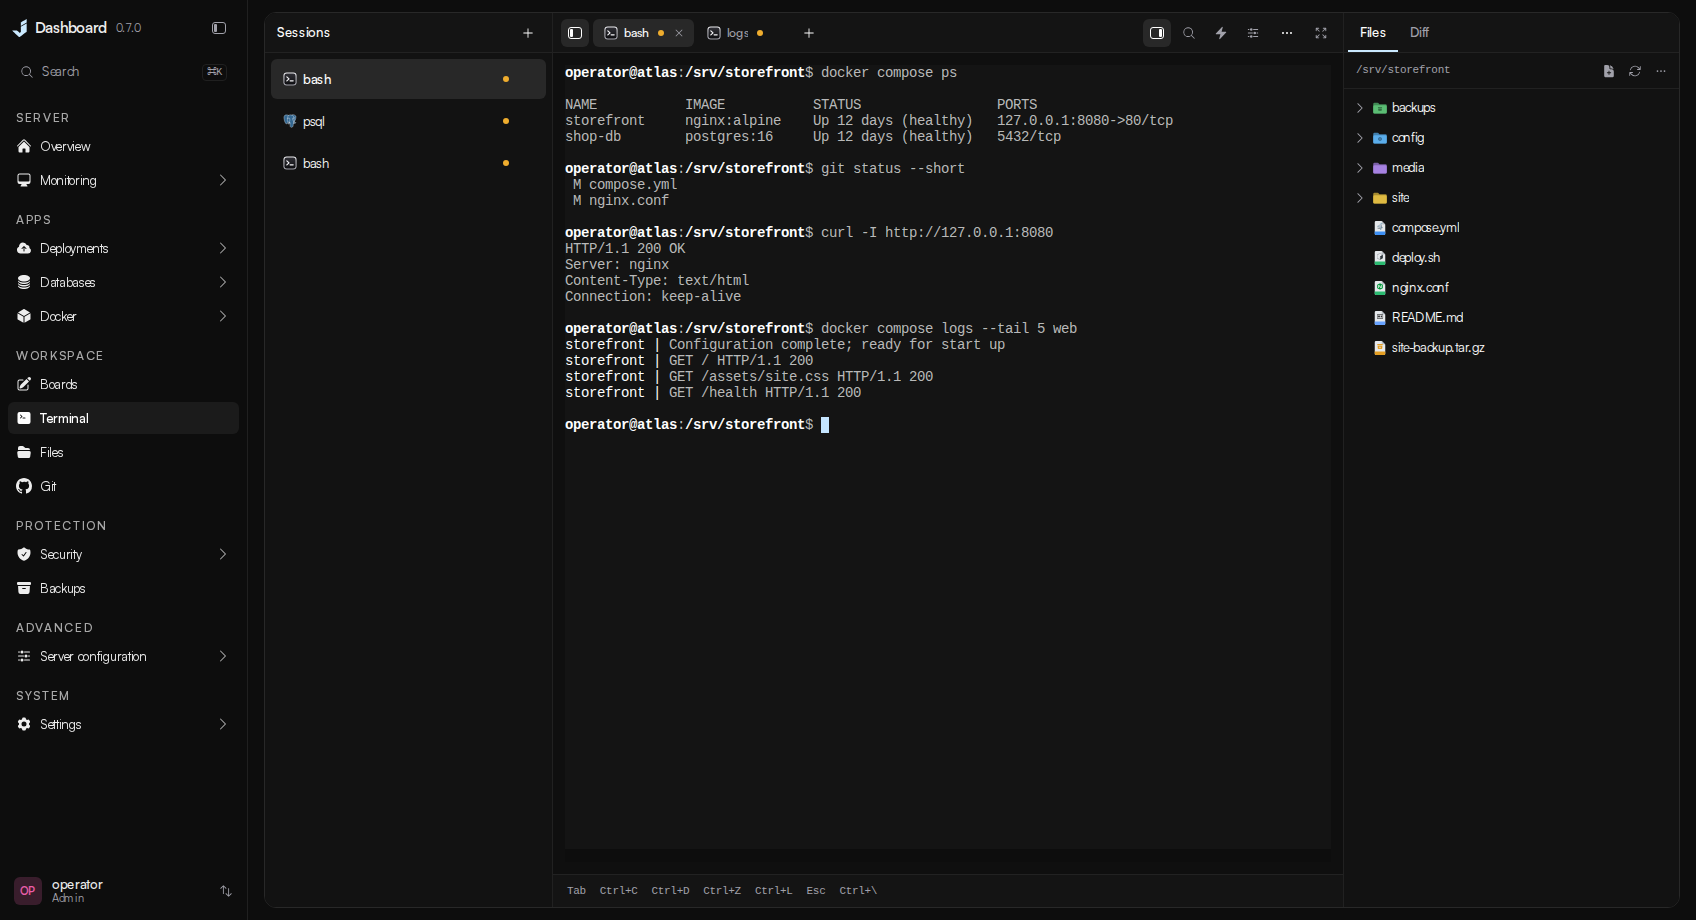The image size is (1696, 920).
Task: Expand the Docker menu
Action: 123,317
